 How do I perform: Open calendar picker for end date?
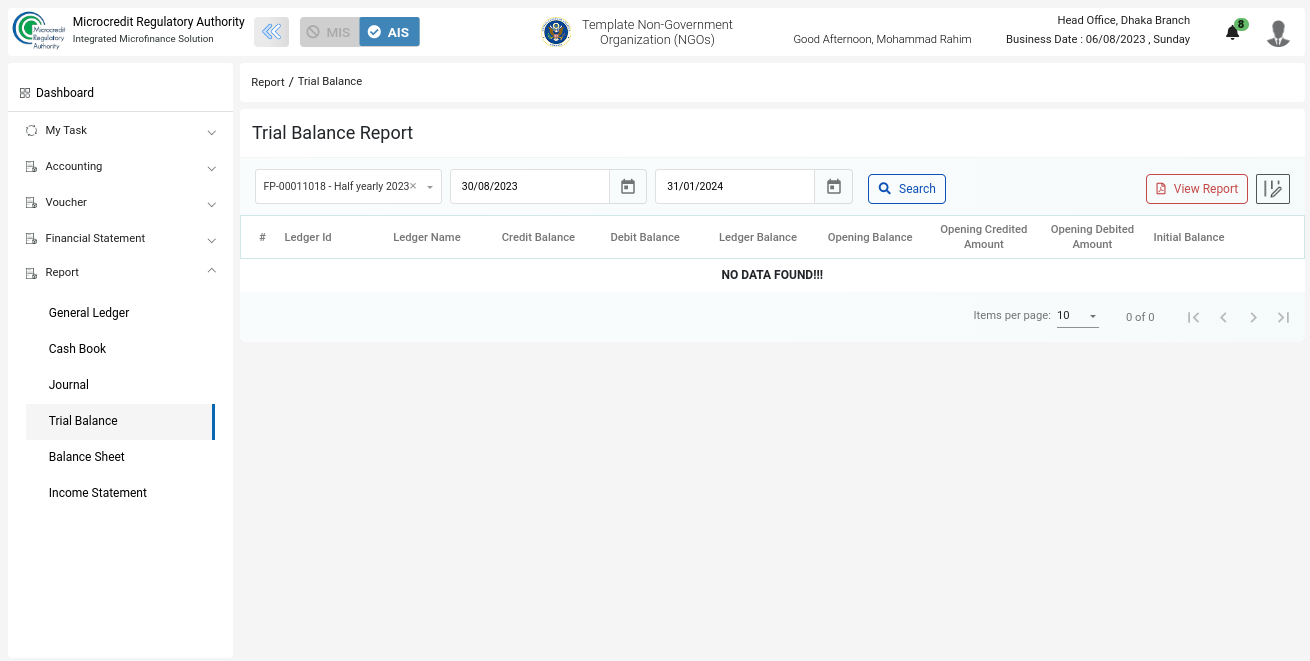833,187
